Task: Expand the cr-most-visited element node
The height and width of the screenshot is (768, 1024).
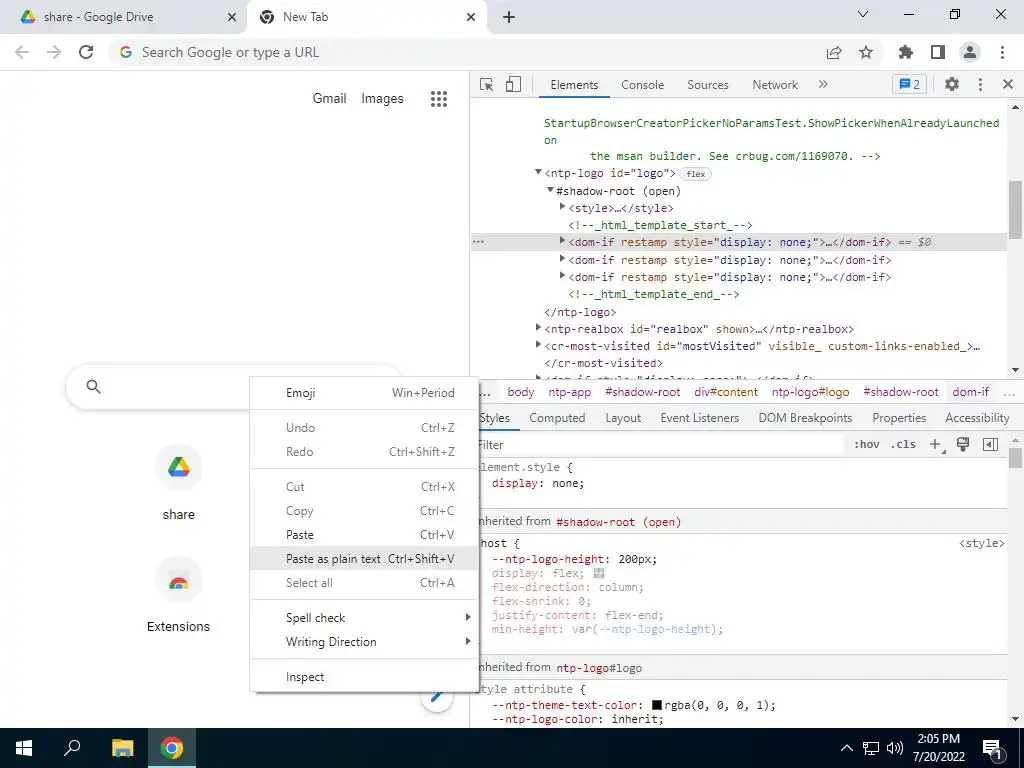Action: tap(538, 345)
